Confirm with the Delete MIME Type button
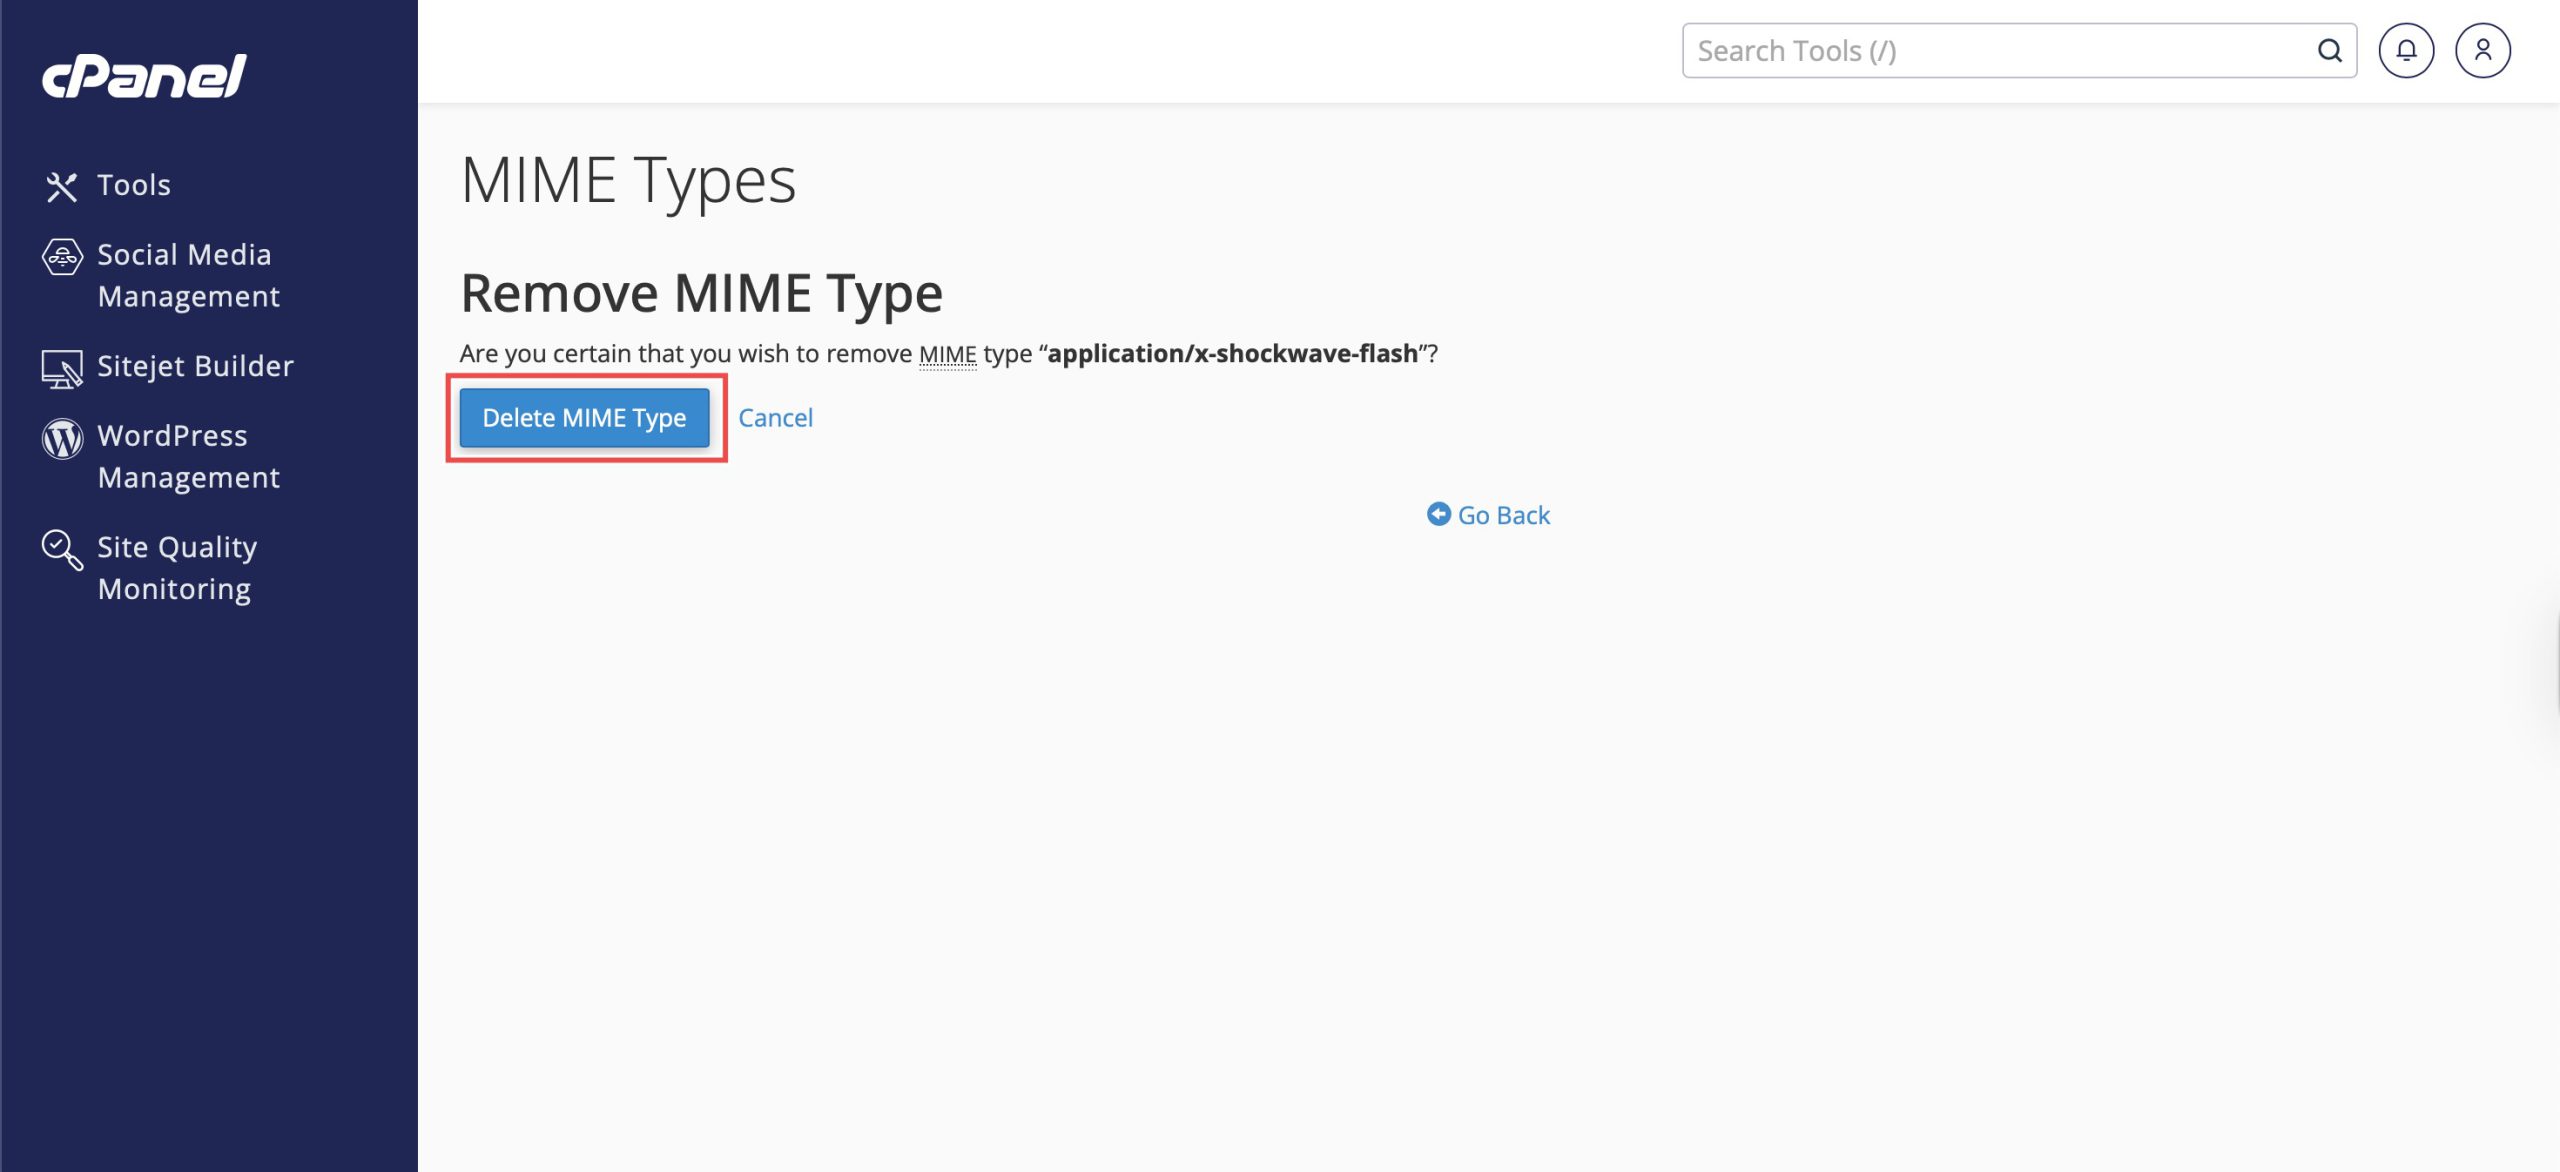Viewport: 2560px width, 1172px height. (x=584, y=418)
